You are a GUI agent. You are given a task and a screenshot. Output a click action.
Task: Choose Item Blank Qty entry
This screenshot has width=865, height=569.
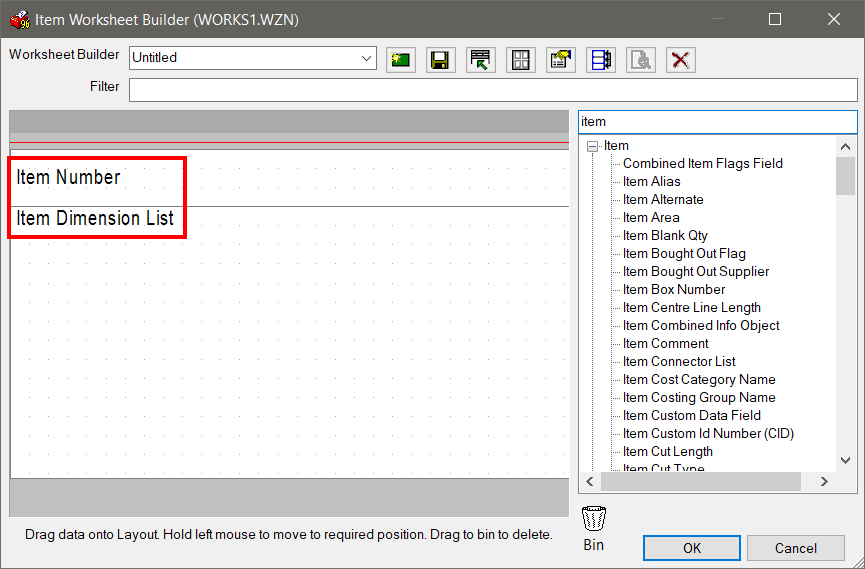[x=665, y=236]
